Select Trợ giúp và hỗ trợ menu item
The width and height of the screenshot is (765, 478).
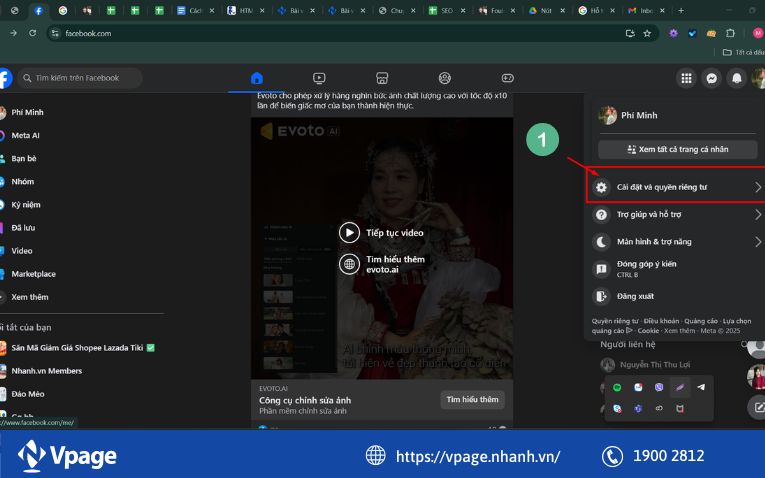(677, 215)
